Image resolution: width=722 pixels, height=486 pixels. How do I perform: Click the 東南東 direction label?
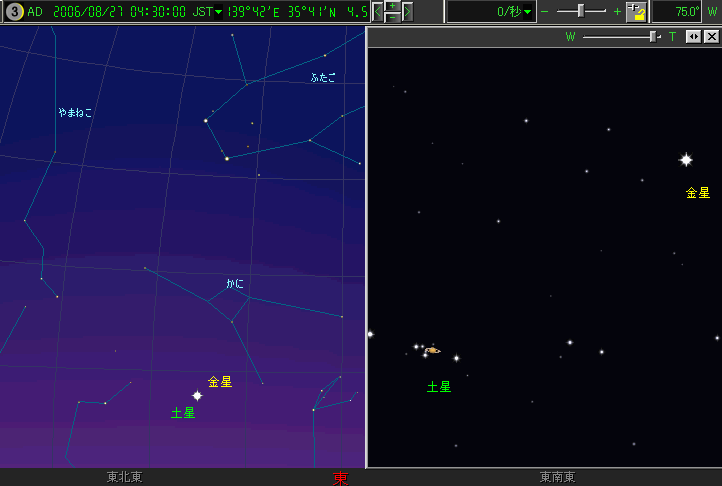[557, 478]
